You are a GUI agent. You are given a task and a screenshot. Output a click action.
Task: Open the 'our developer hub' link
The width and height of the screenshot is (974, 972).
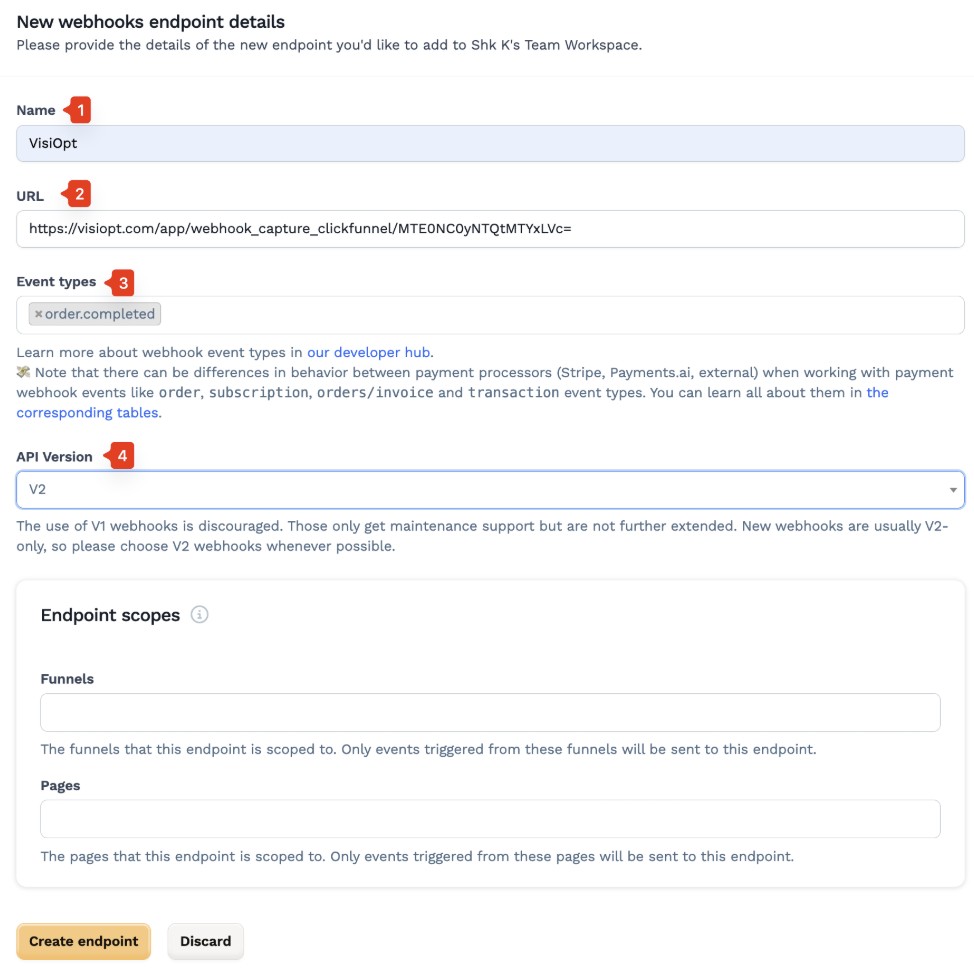(368, 353)
